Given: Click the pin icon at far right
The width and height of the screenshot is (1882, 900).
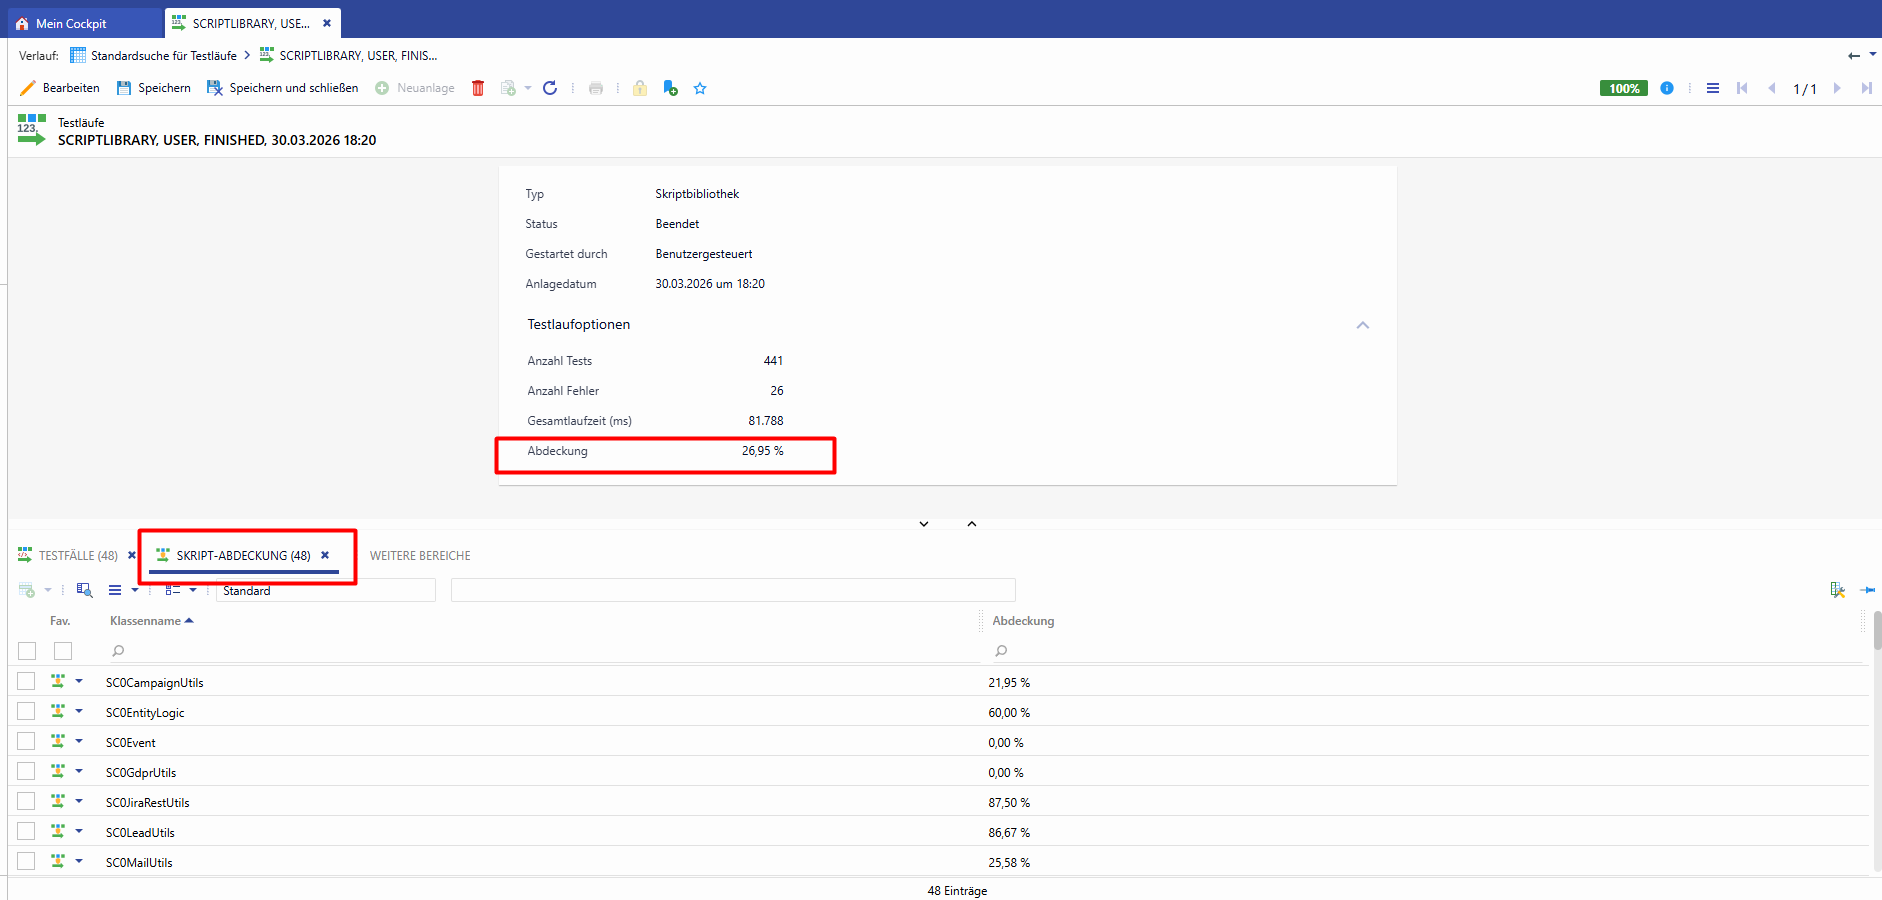Looking at the screenshot, I should point(1867,590).
